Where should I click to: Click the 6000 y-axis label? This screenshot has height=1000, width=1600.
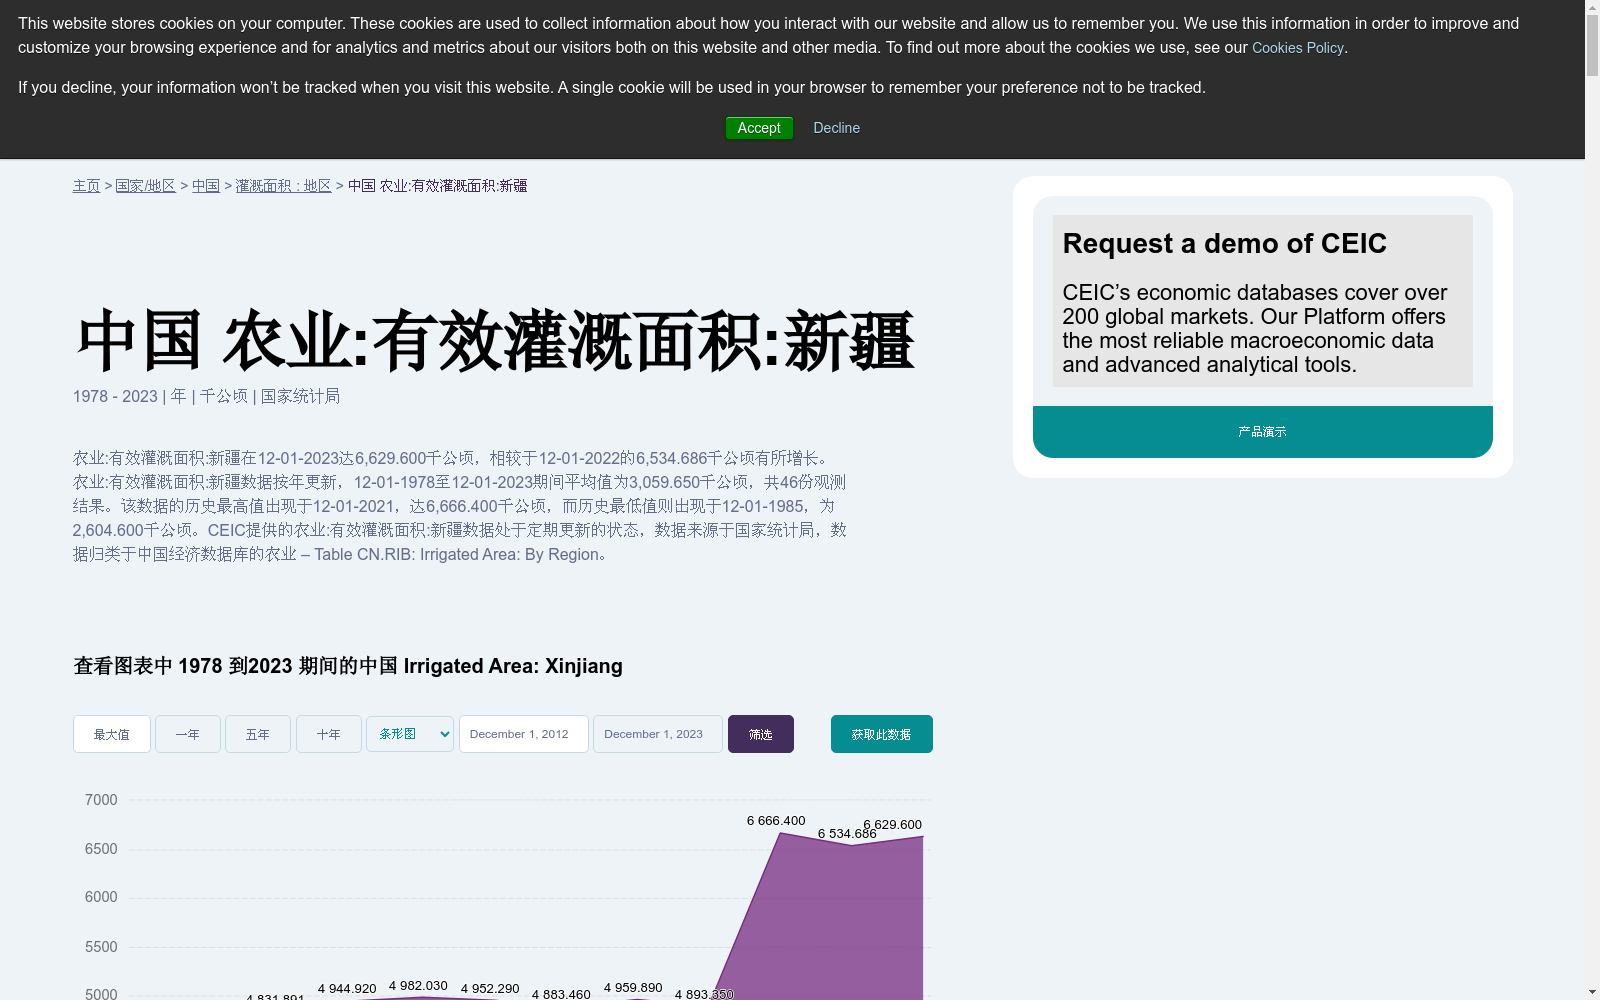click(101, 897)
